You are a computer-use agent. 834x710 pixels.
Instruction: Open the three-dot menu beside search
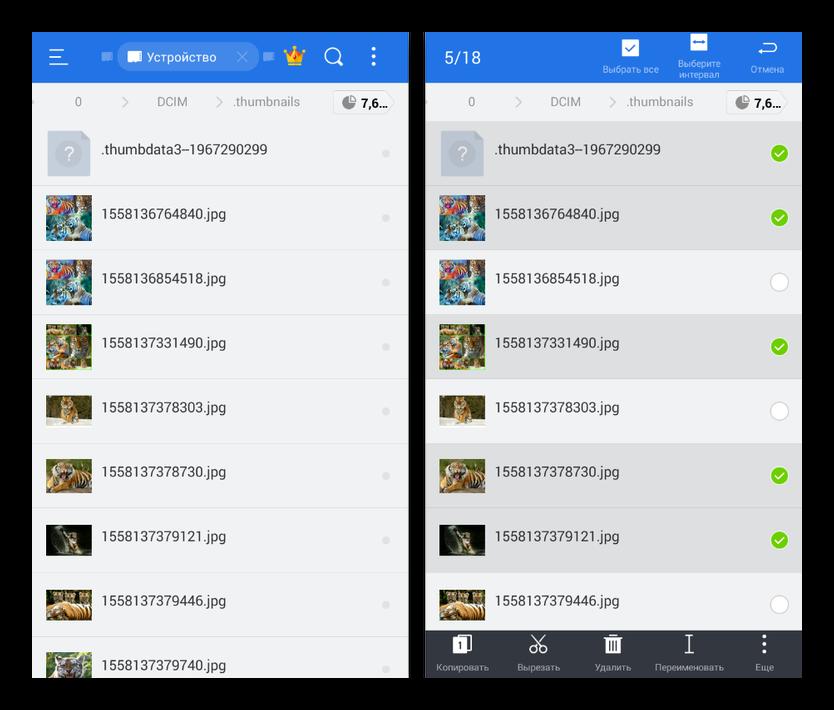pyautogui.click(x=374, y=57)
